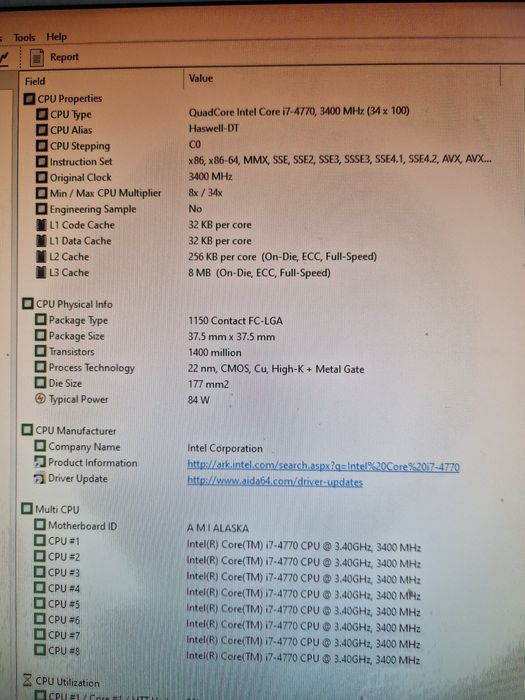Image resolution: width=525 pixels, height=700 pixels.
Task: Click the Transistors row icon
Action: click(40, 351)
